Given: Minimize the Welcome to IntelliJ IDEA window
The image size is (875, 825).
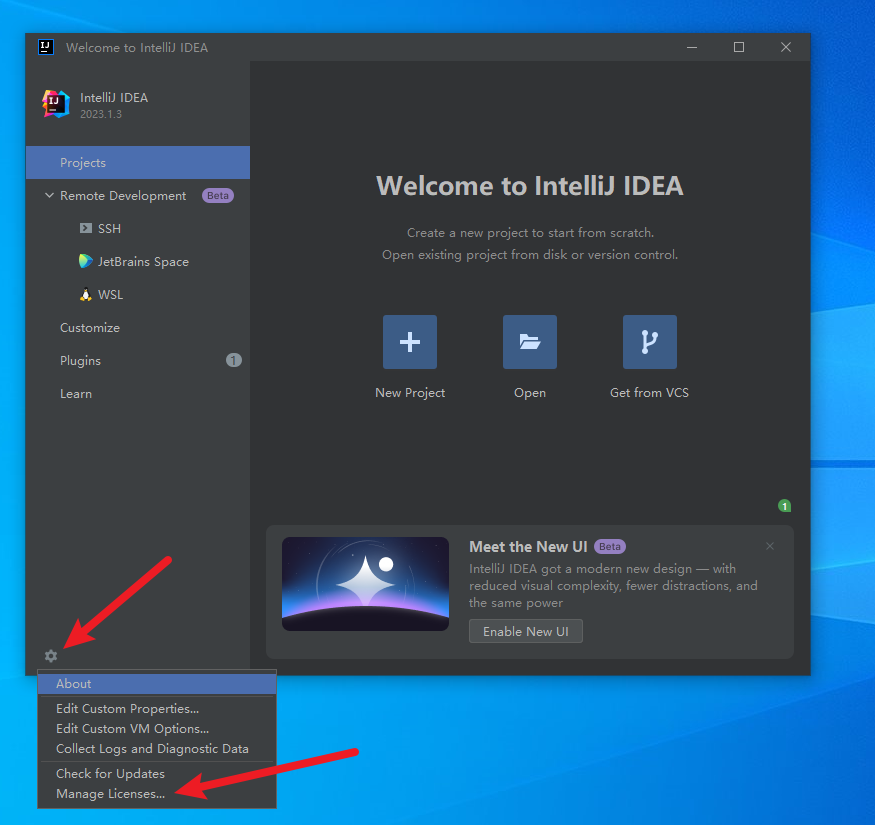Looking at the screenshot, I should click(692, 47).
